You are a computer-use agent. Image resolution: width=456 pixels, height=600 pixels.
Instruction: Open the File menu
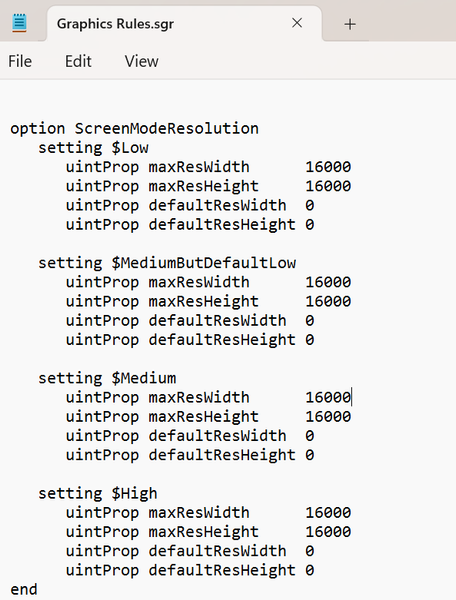pos(20,61)
